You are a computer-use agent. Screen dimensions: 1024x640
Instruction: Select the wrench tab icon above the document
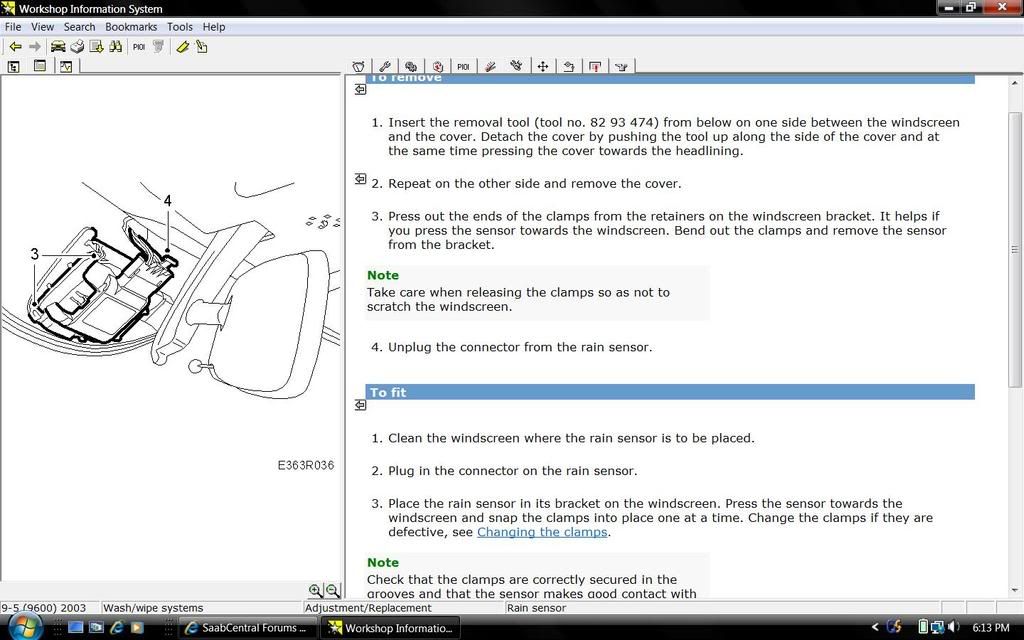pos(385,67)
